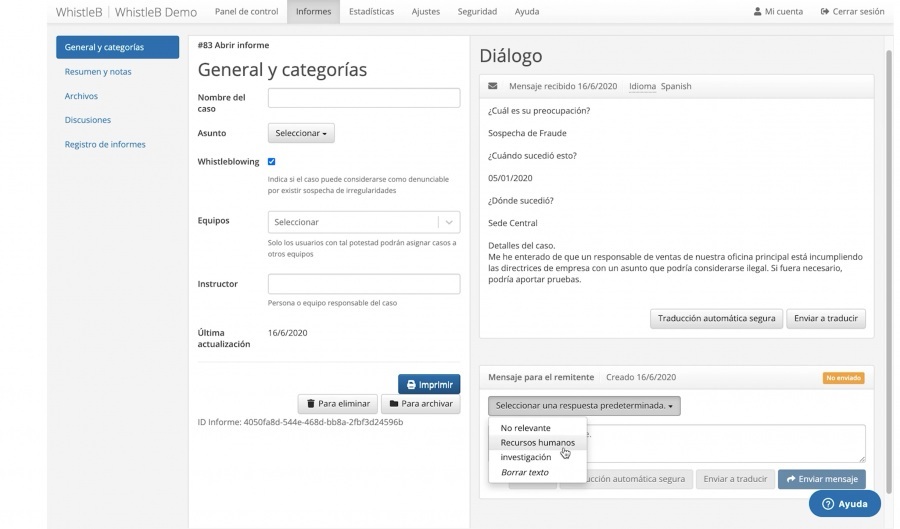
Task: Click the Nombre del caso input field
Action: pyautogui.click(x=364, y=97)
